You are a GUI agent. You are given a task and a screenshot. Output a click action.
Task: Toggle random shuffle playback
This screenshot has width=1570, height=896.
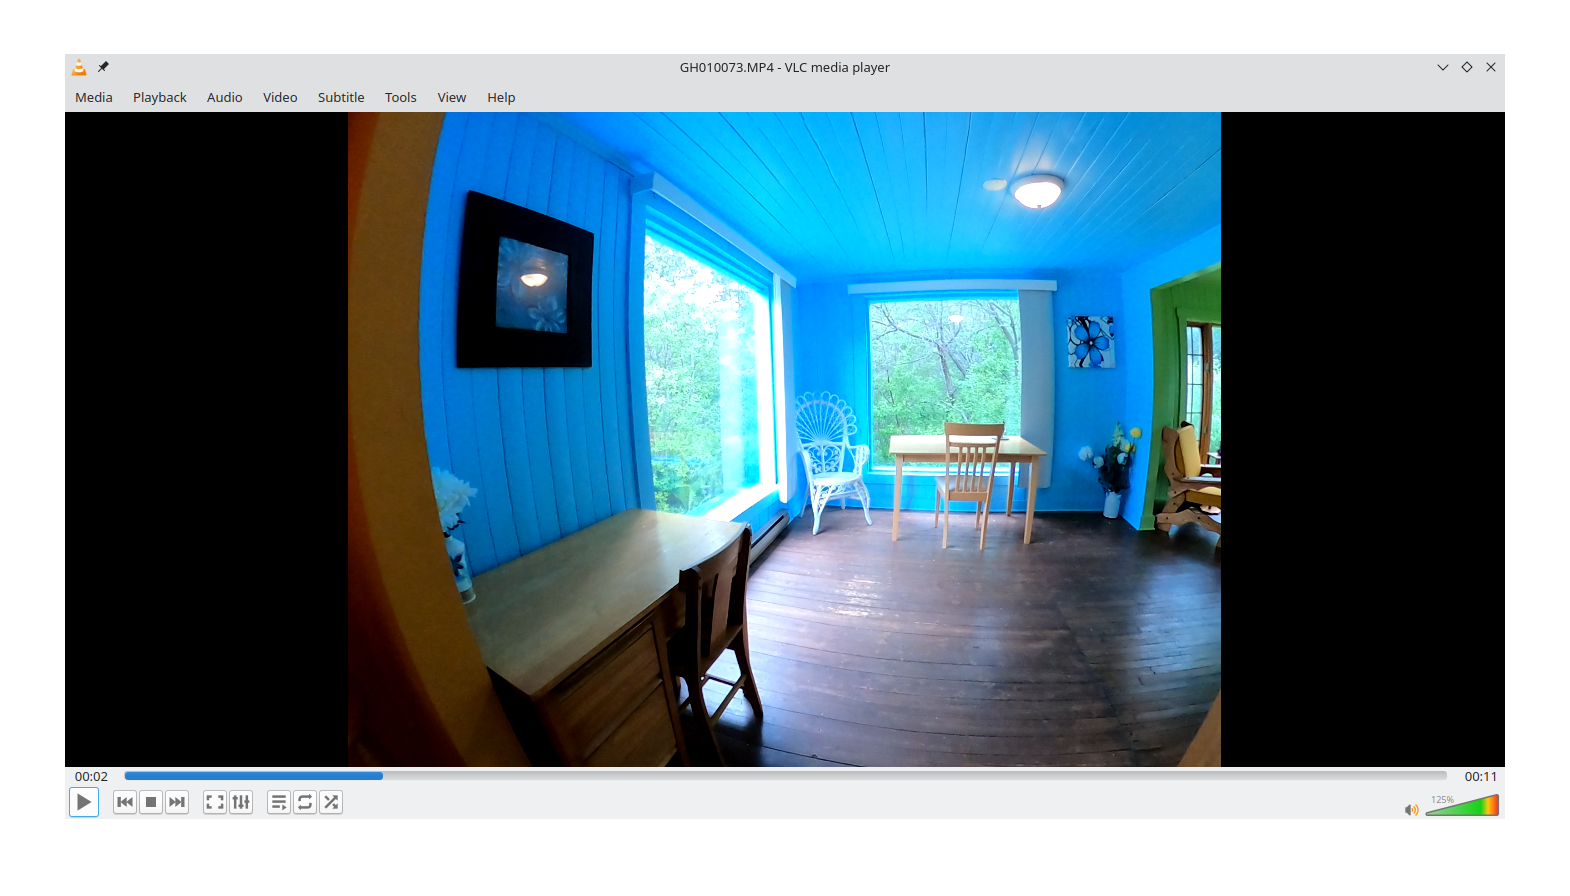point(331,802)
